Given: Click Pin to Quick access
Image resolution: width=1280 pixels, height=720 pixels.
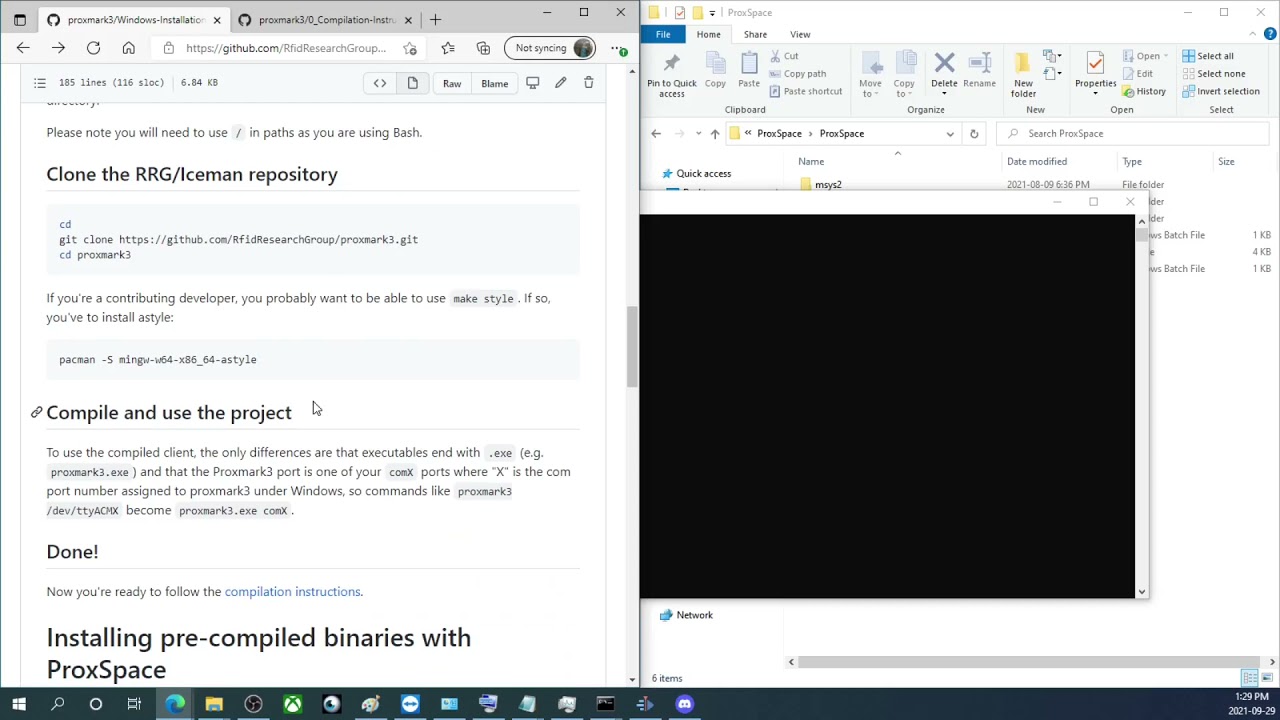Looking at the screenshot, I should (x=671, y=74).
